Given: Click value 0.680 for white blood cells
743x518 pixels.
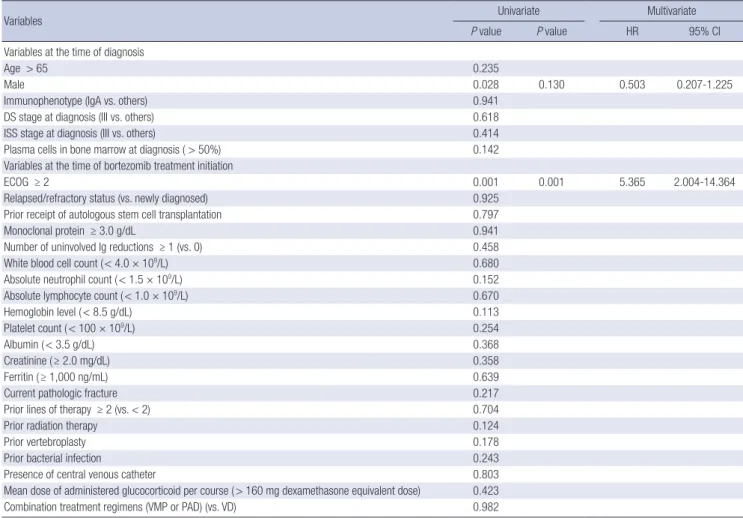Looking at the screenshot, I should click(x=486, y=263).
